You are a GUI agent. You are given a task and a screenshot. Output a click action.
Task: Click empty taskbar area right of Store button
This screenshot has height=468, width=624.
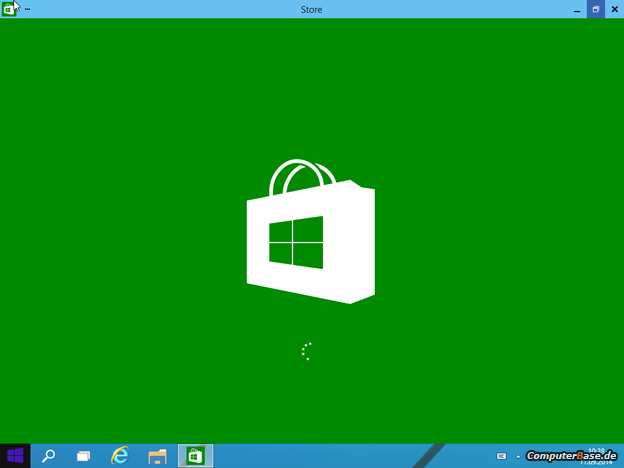point(320,456)
